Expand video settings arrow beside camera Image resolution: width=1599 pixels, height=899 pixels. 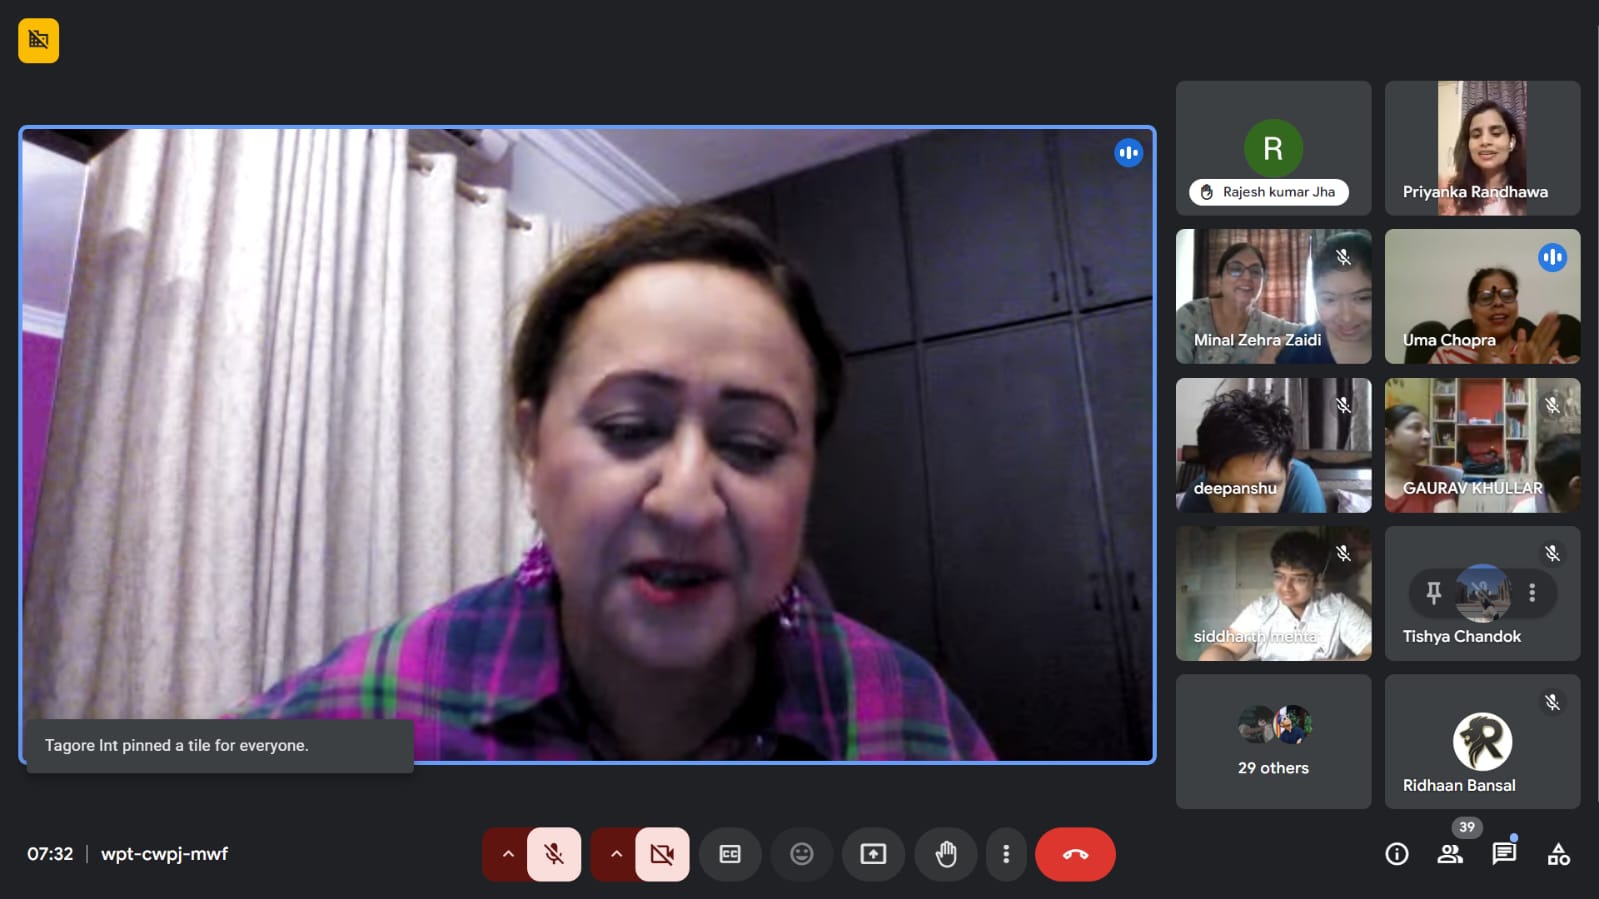click(x=616, y=854)
